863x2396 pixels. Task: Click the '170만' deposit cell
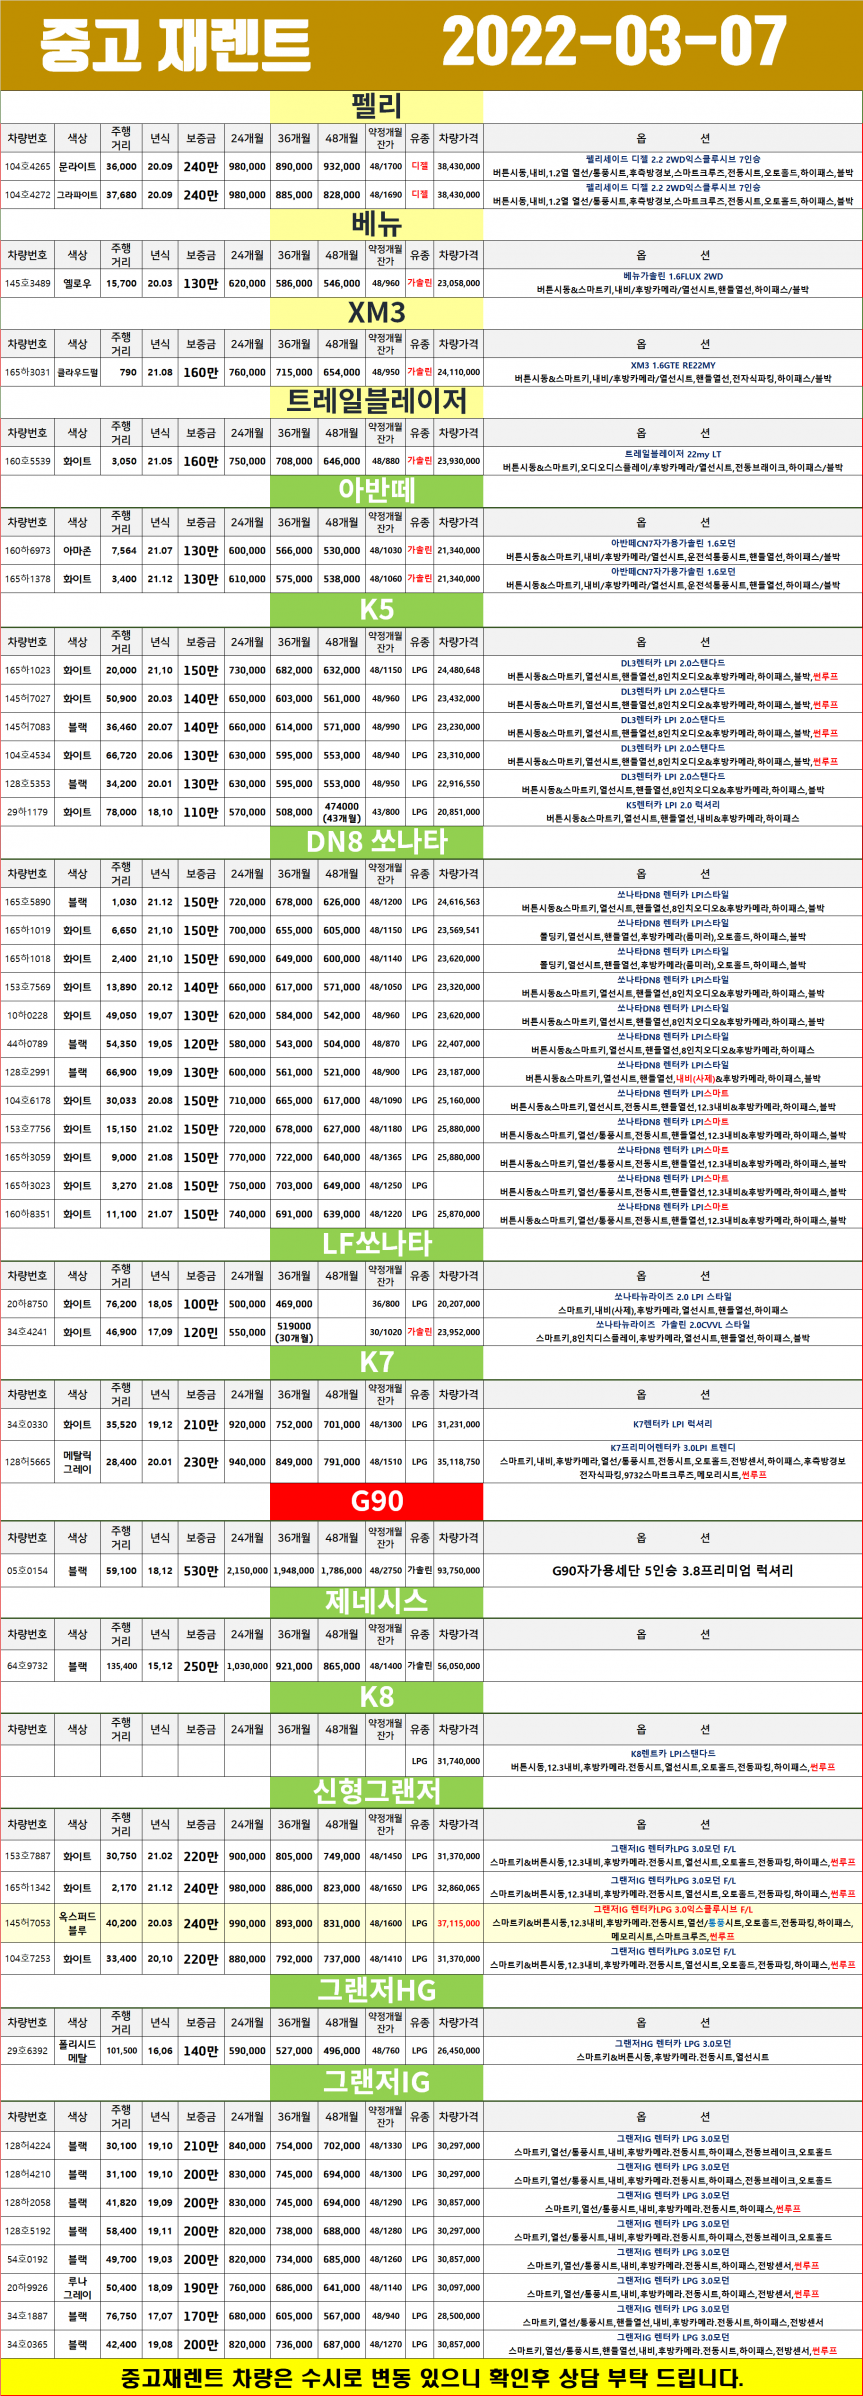pyautogui.click(x=200, y=2316)
